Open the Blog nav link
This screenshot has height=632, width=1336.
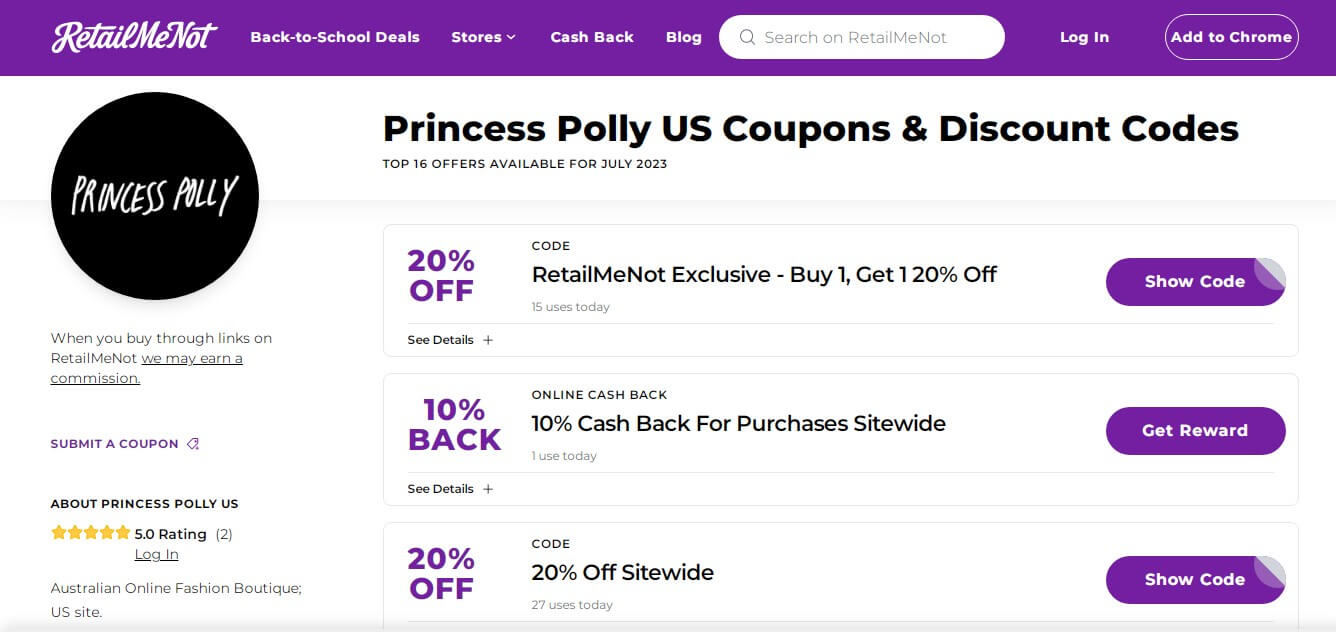click(x=684, y=37)
